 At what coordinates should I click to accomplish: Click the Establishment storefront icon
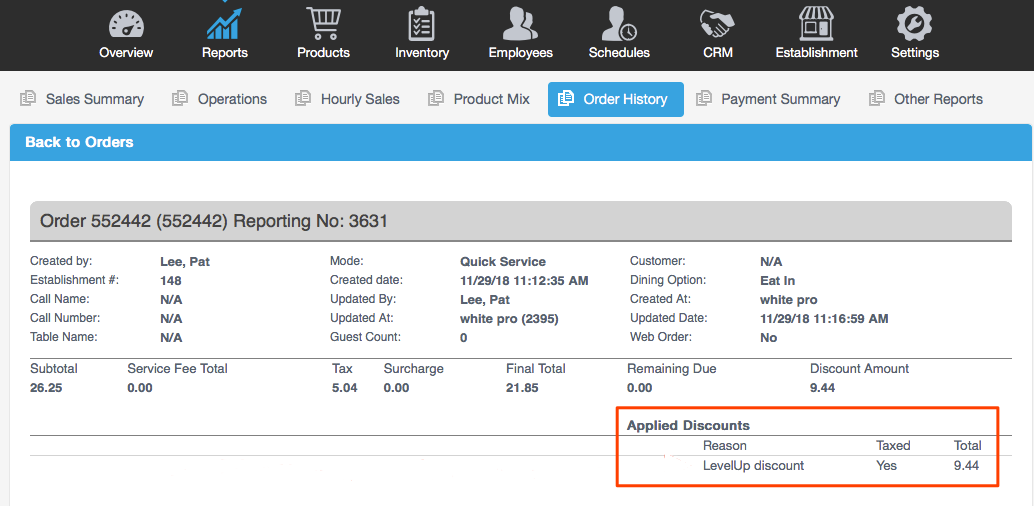pos(816,24)
